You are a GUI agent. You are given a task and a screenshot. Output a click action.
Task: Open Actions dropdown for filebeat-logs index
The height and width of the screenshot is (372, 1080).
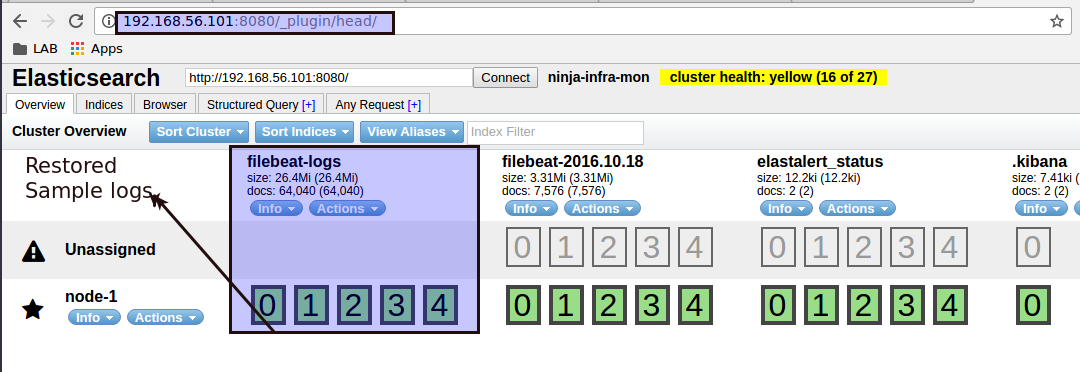(347, 208)
